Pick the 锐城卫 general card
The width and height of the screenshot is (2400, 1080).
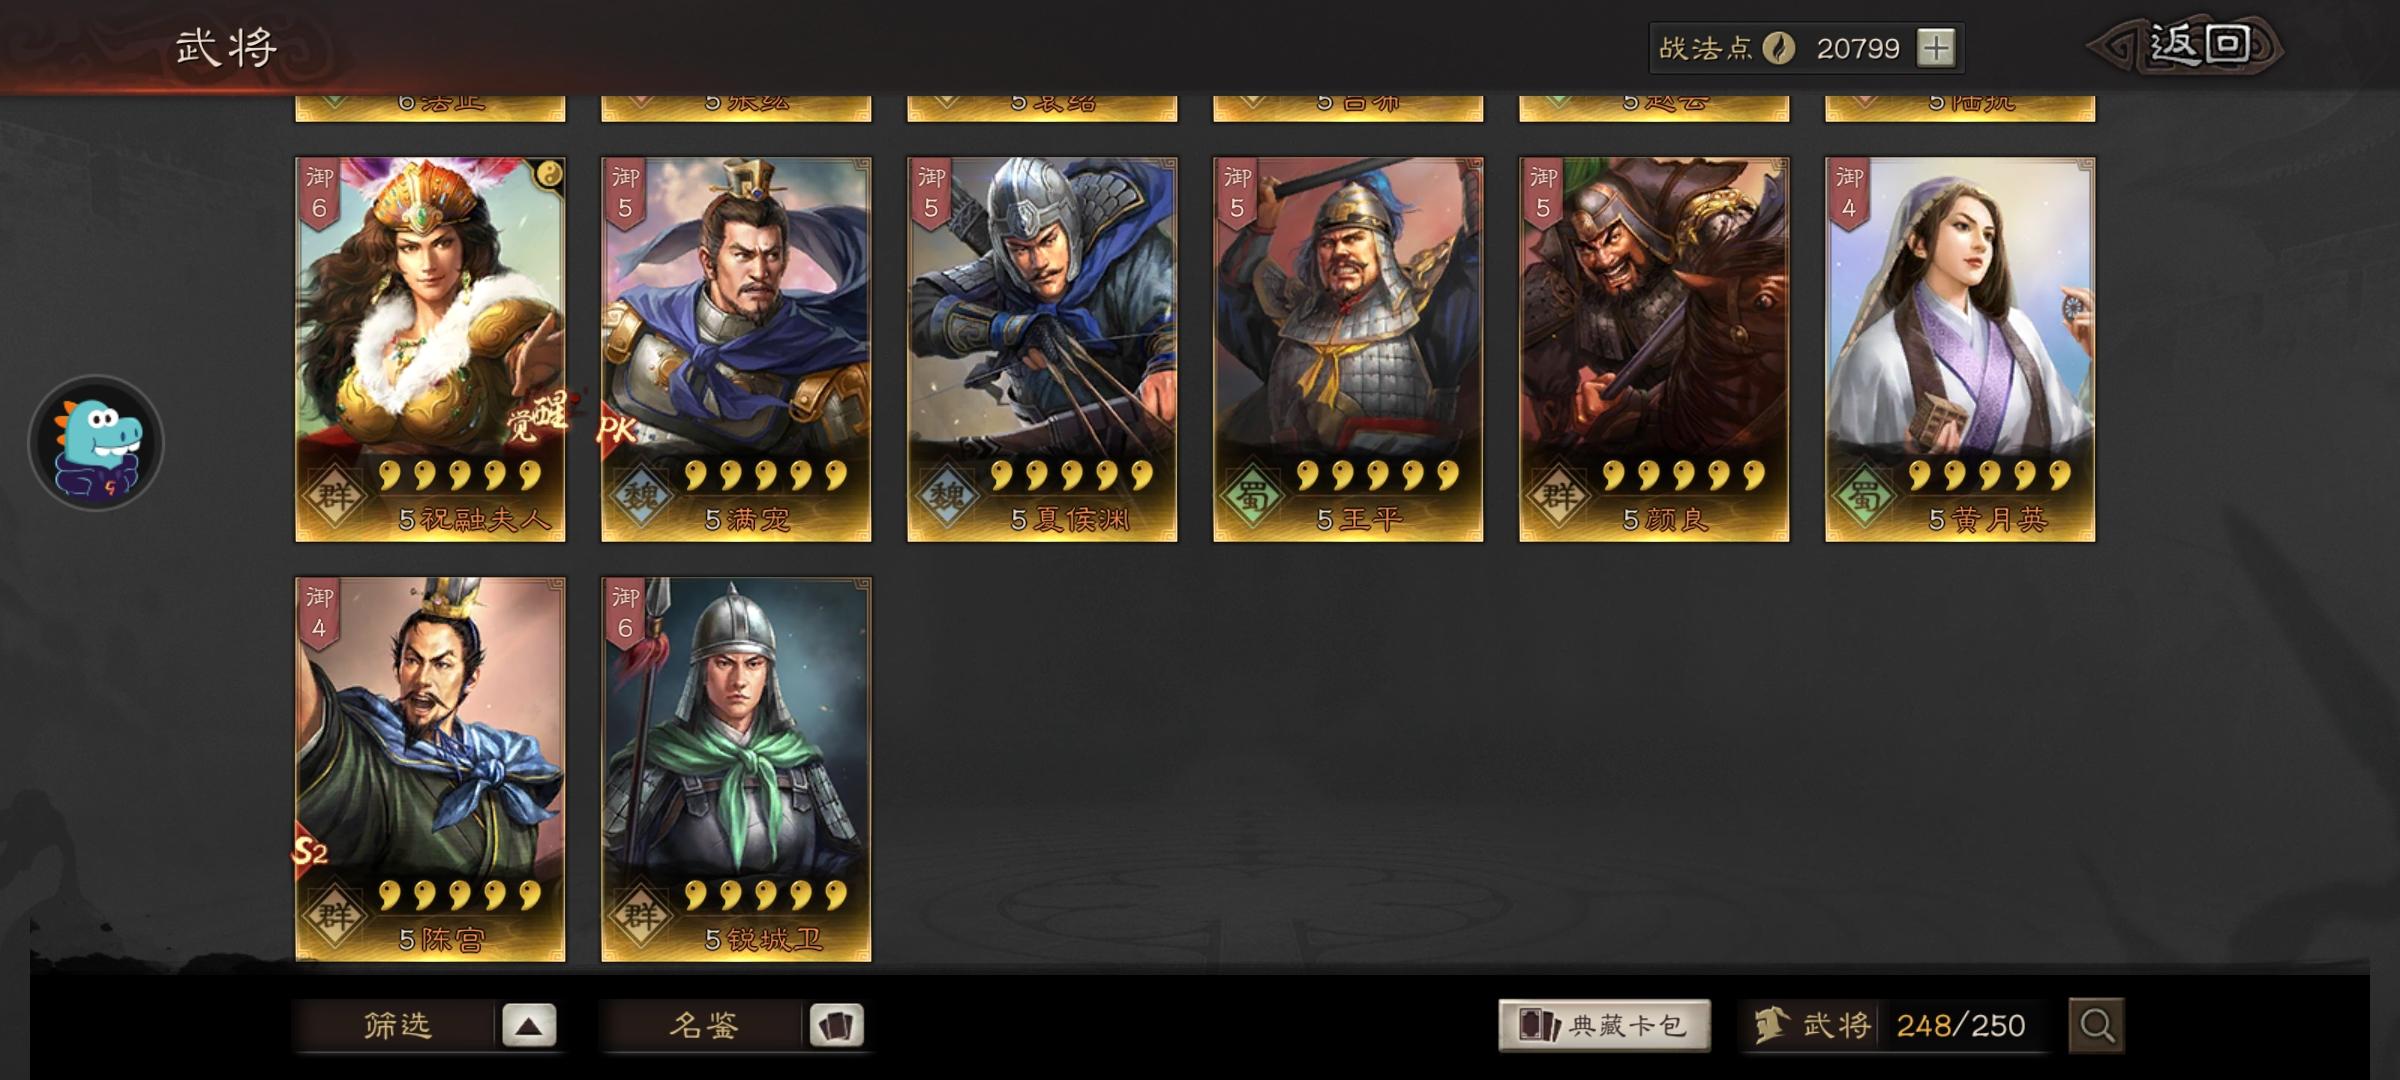pos(736,770)
